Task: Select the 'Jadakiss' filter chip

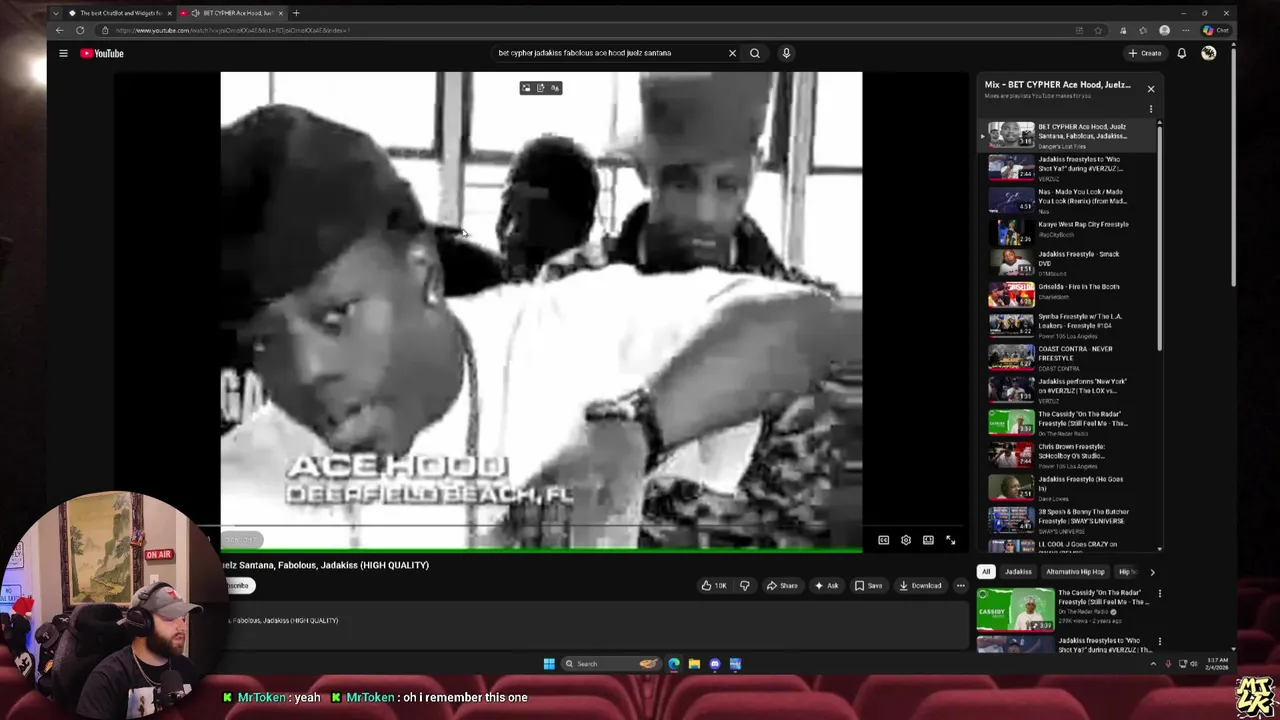Action: click(1018, 572)
